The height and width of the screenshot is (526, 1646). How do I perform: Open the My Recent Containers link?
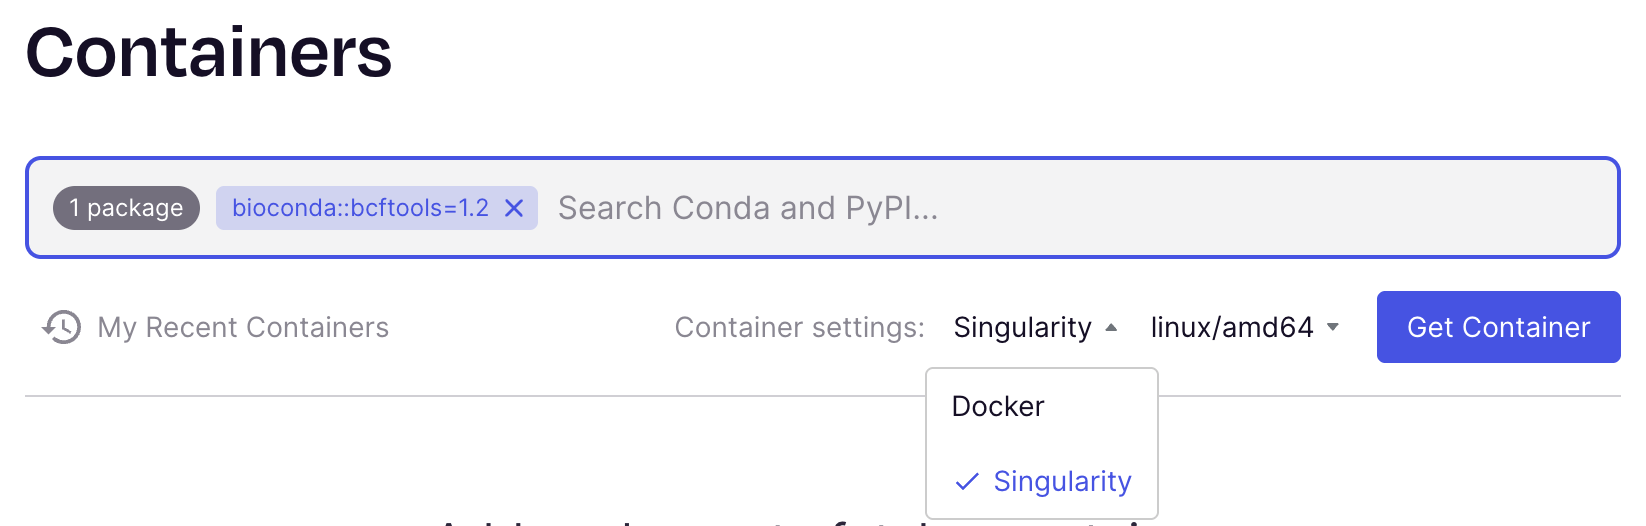coord(243,327)
